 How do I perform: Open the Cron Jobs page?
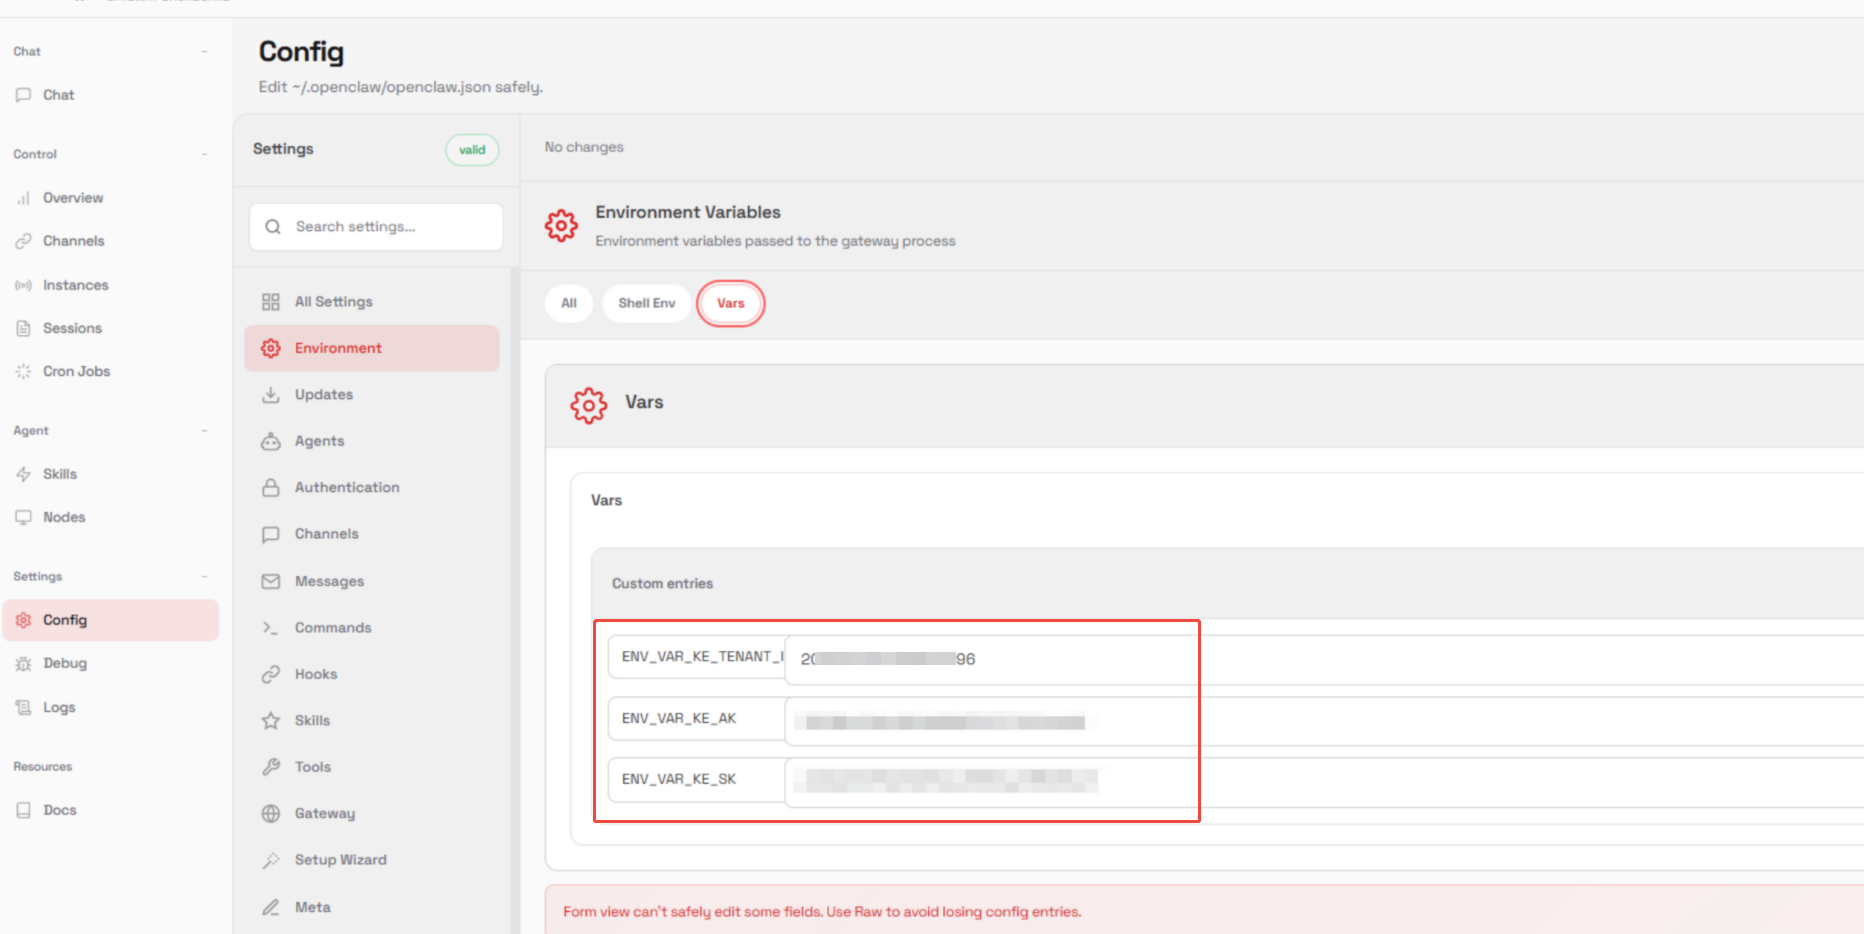[x=76, y=371]
